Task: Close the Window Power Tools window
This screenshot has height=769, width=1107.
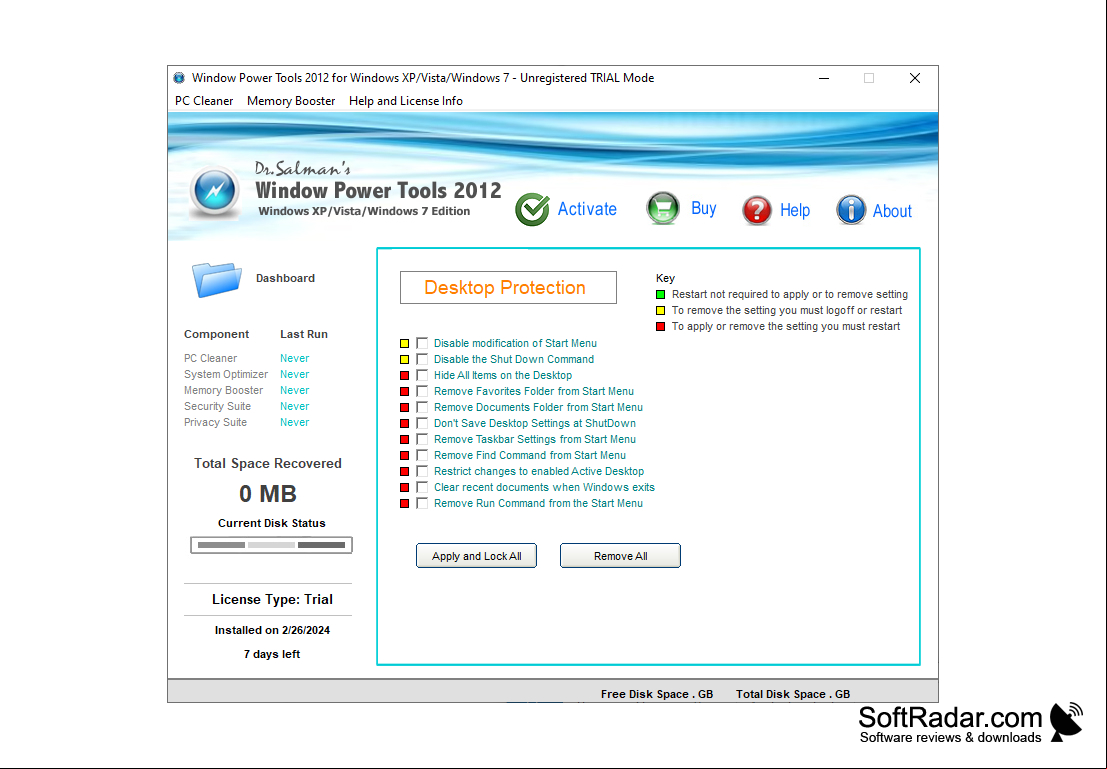Action: coord(915,78)
